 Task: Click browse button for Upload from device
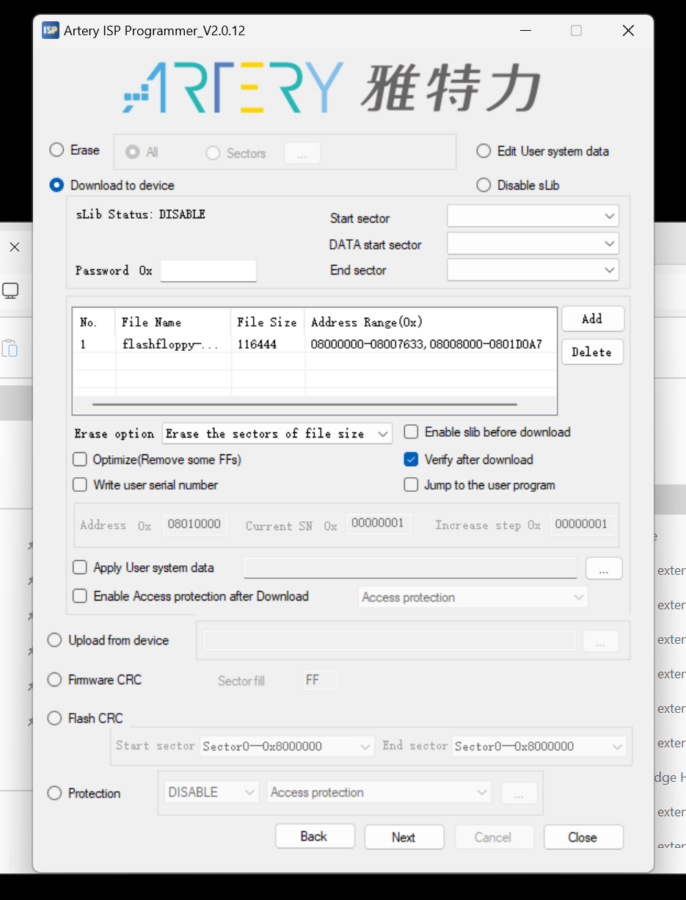coord(600,641)
